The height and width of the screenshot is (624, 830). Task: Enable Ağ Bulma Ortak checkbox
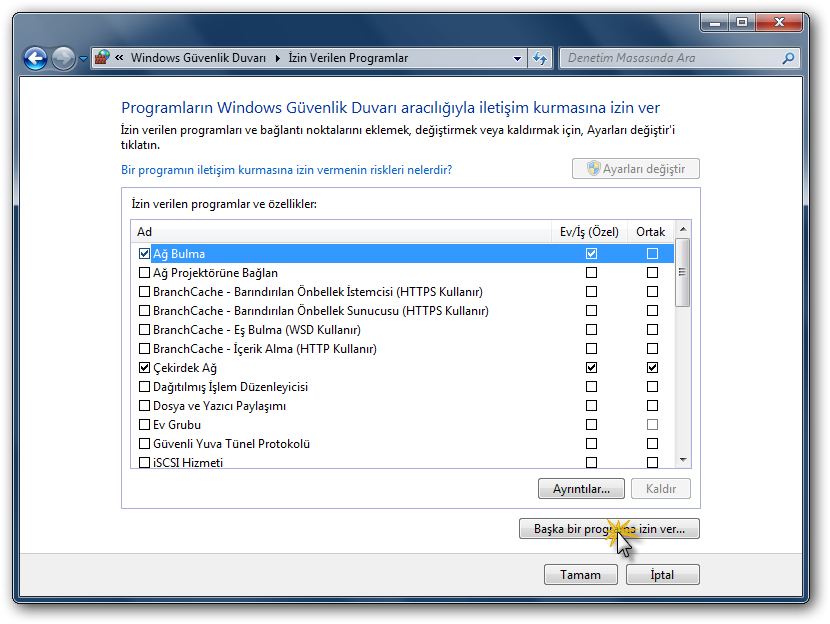tap(652, 254)
